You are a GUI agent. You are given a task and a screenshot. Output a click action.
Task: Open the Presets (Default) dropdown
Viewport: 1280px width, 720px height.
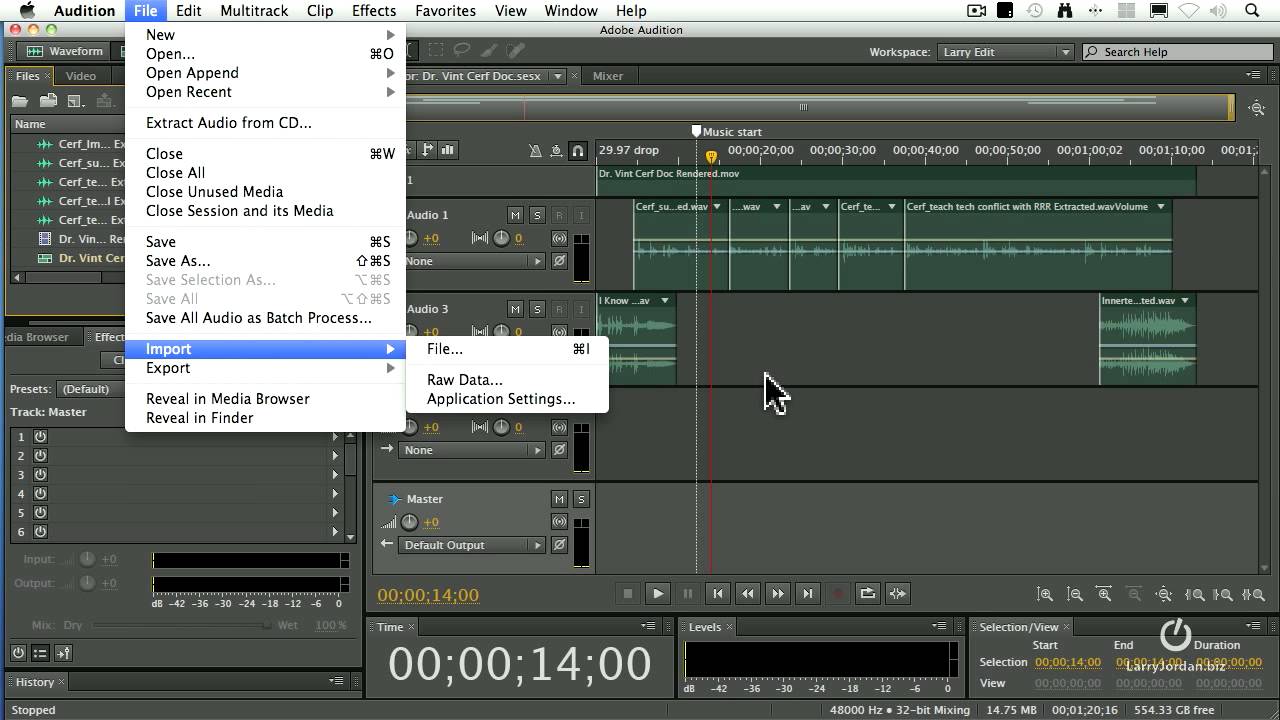point(92,389)
